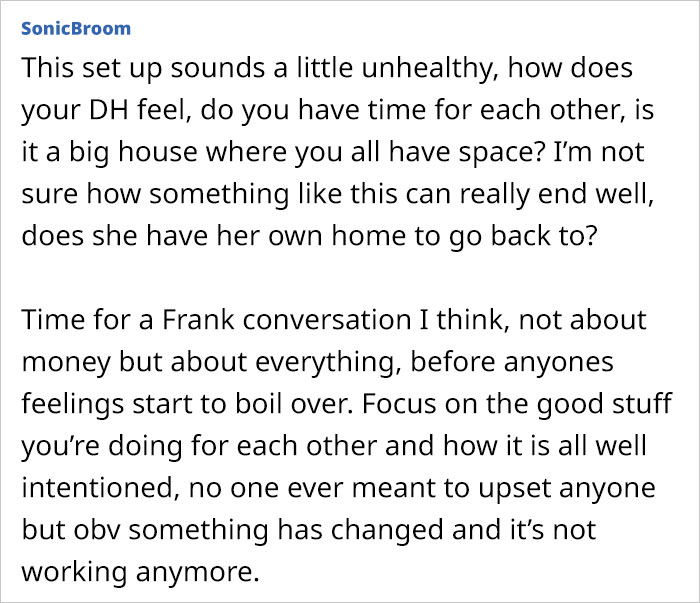
Task: Click the word 'unhealthy' in first line
Action: 426,68
